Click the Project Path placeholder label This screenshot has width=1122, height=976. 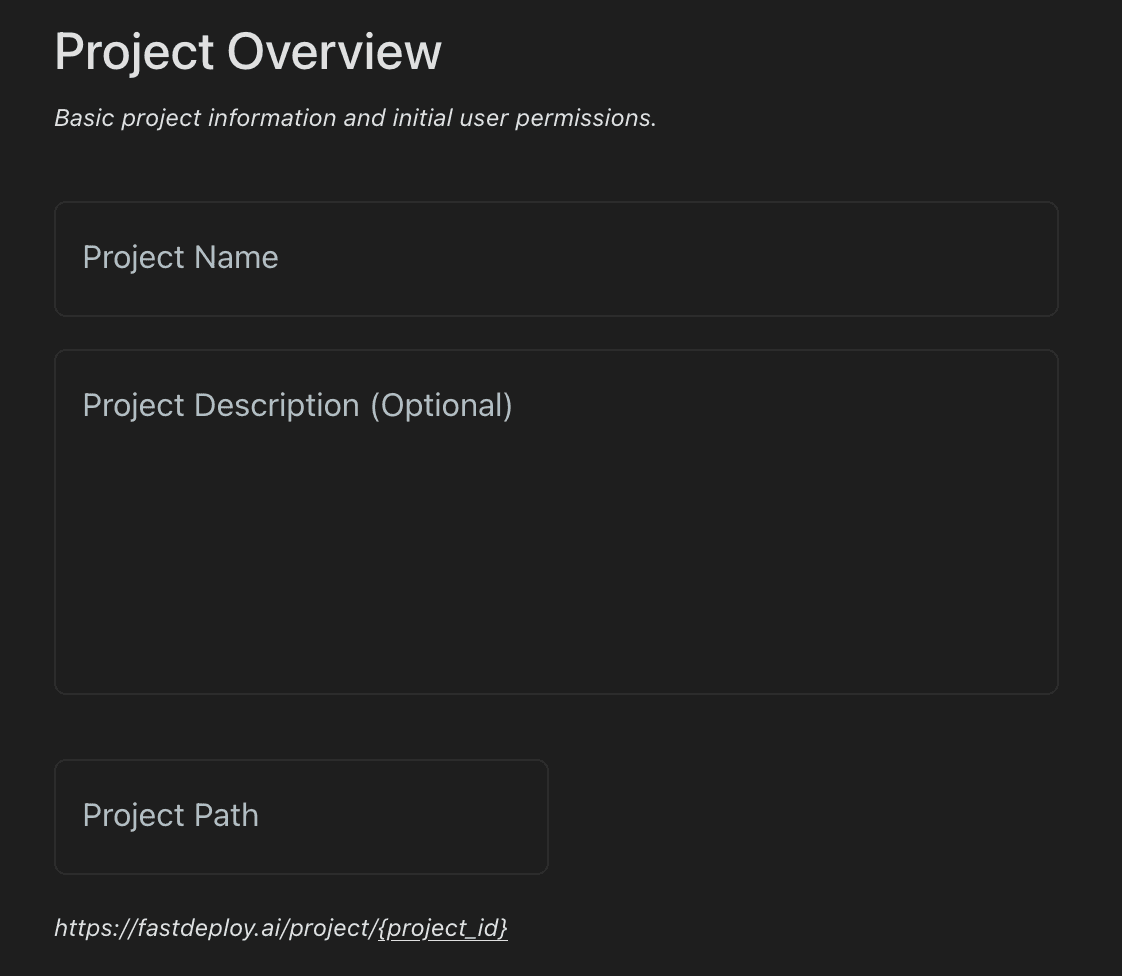(x=170, y=815)
